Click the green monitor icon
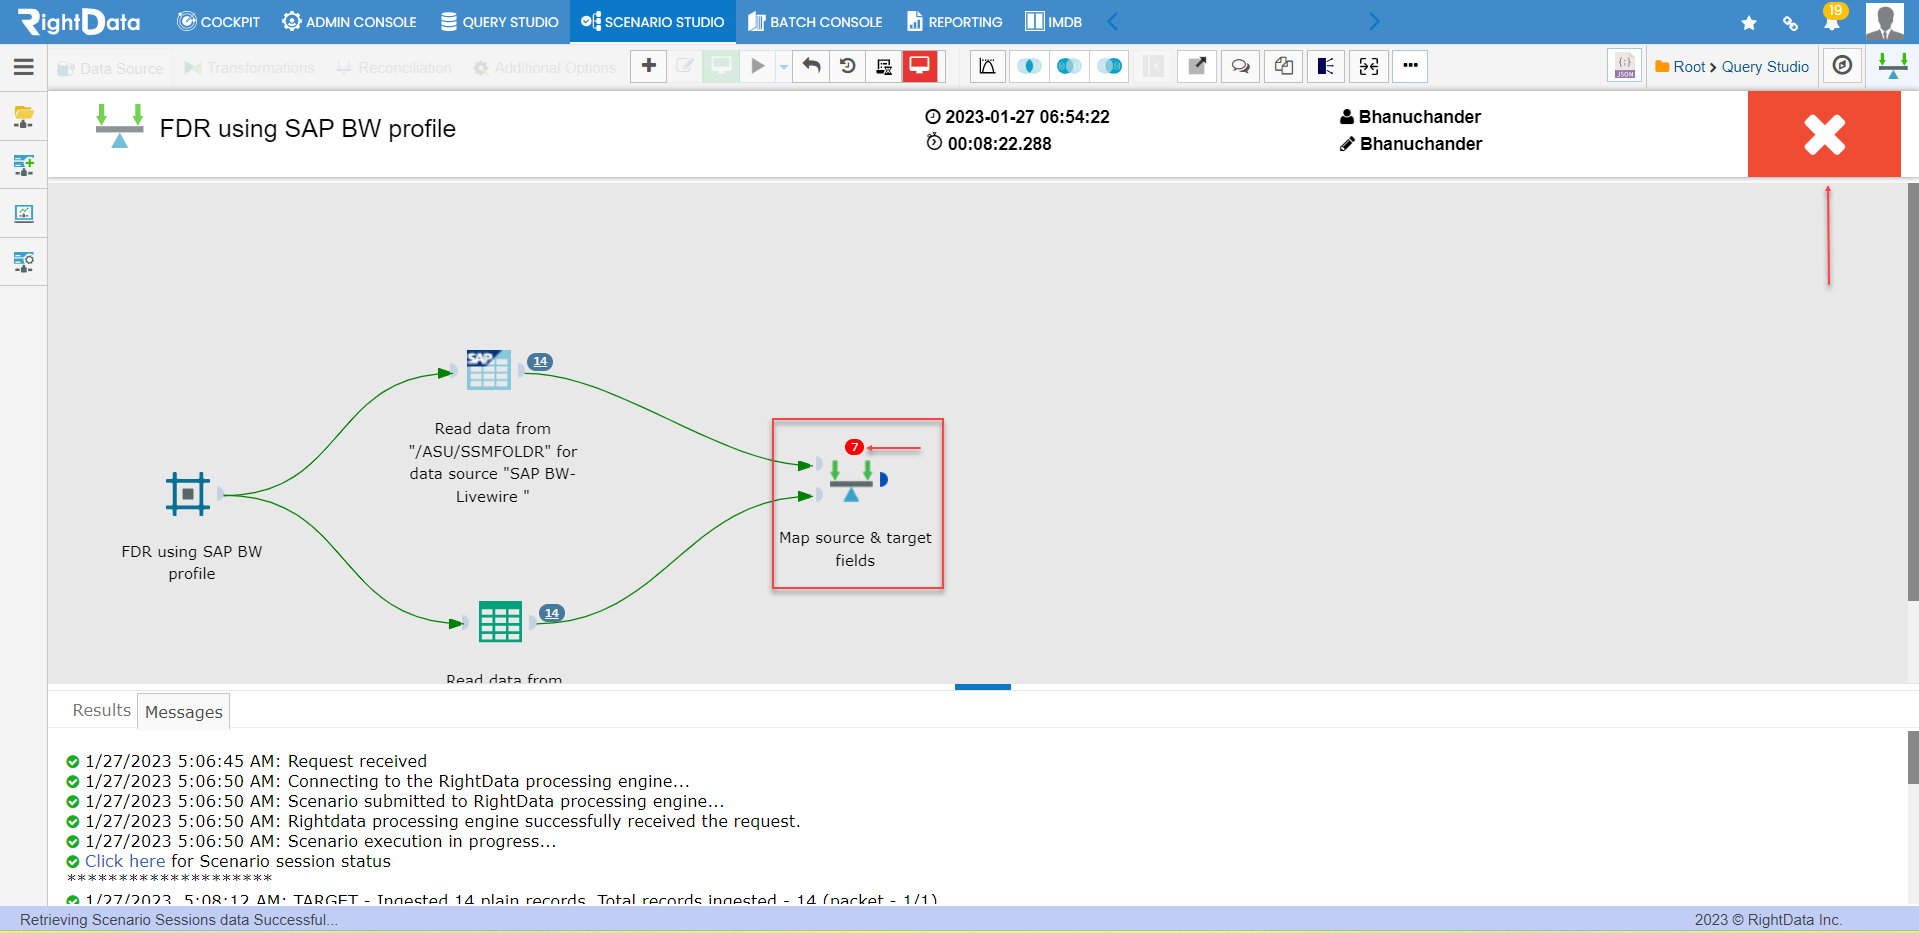 click(720, 66)
